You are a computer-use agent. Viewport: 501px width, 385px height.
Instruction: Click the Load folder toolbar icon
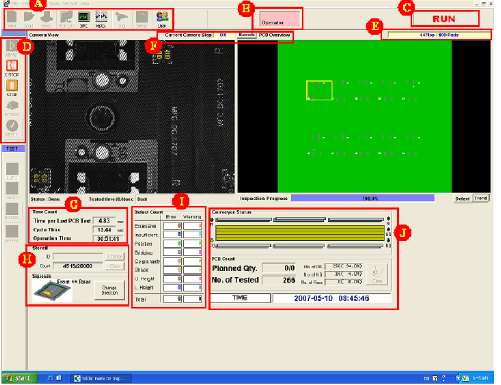(29, 17)
